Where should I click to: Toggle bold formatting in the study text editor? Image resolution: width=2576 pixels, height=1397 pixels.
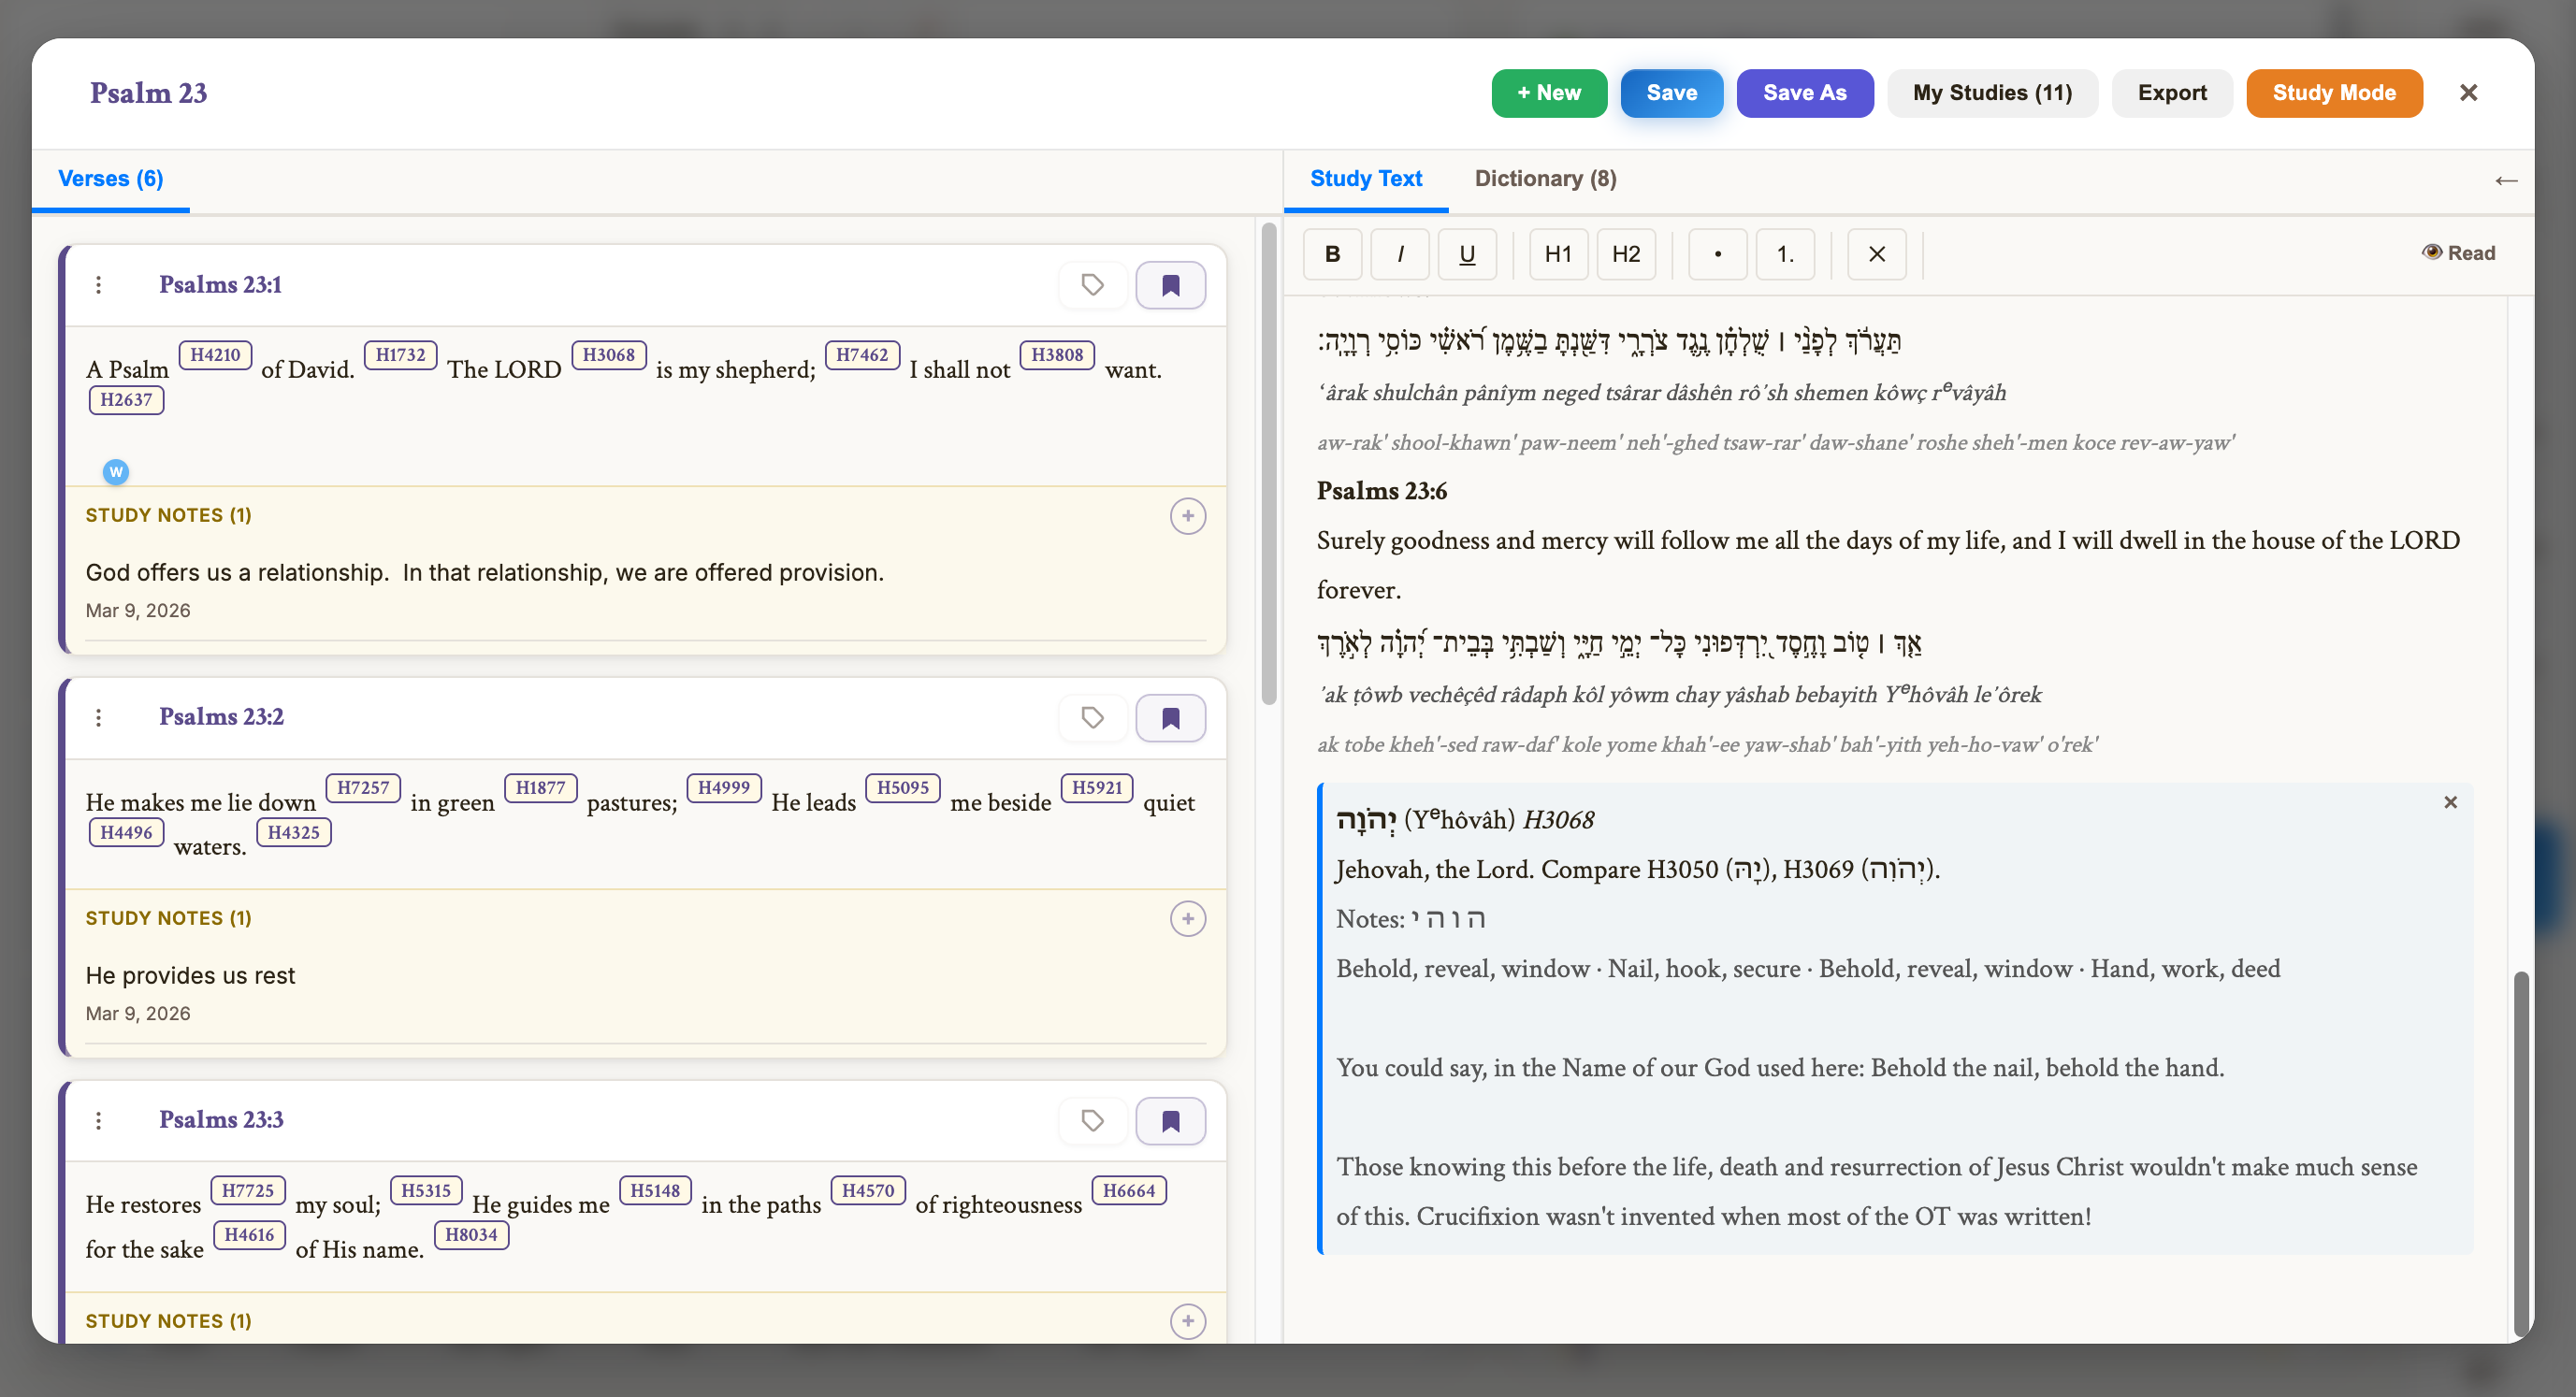coord(1332,254)
